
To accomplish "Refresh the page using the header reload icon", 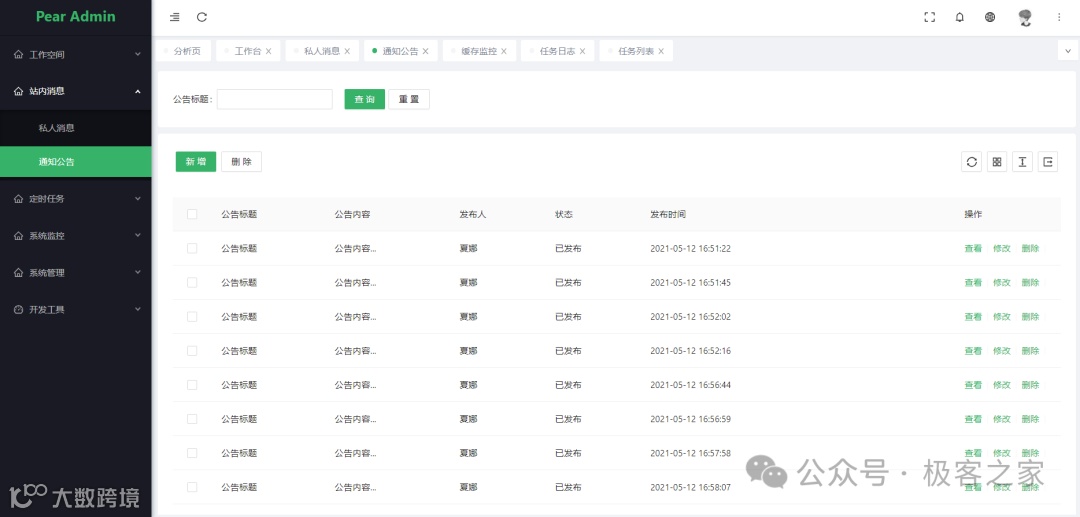I will [x=202, y=17].
